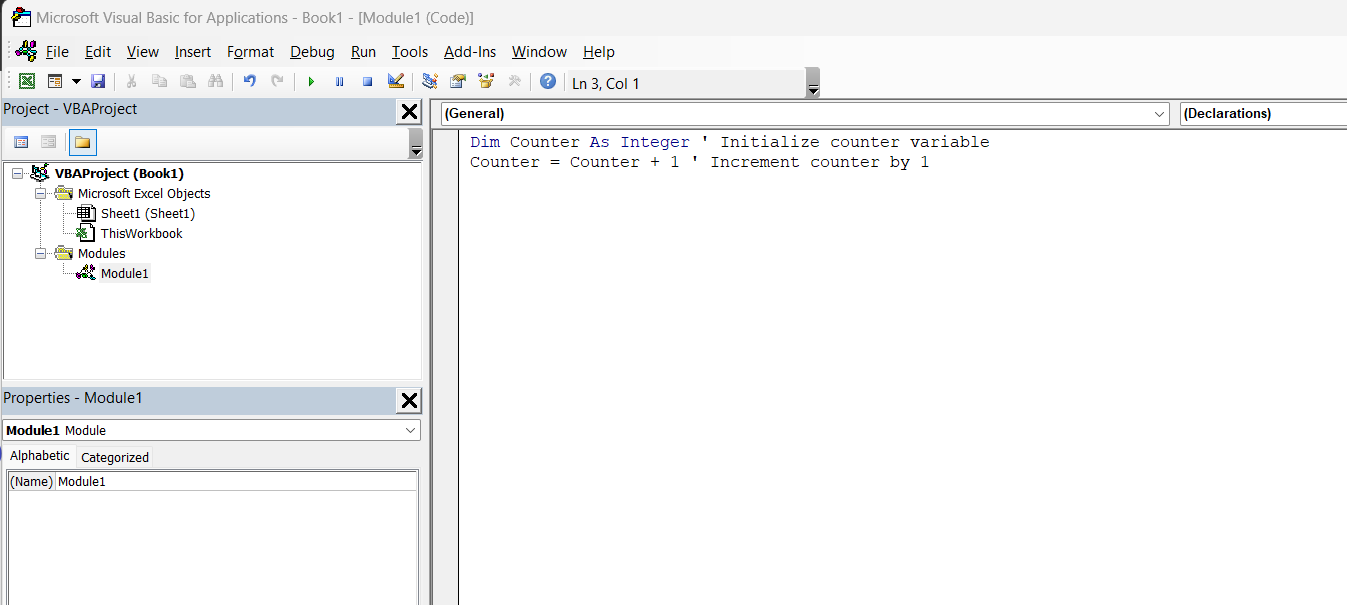This screenshot has width=1347, height=605.
Task: Click the Break pause icon
Action: coord(339,82)
